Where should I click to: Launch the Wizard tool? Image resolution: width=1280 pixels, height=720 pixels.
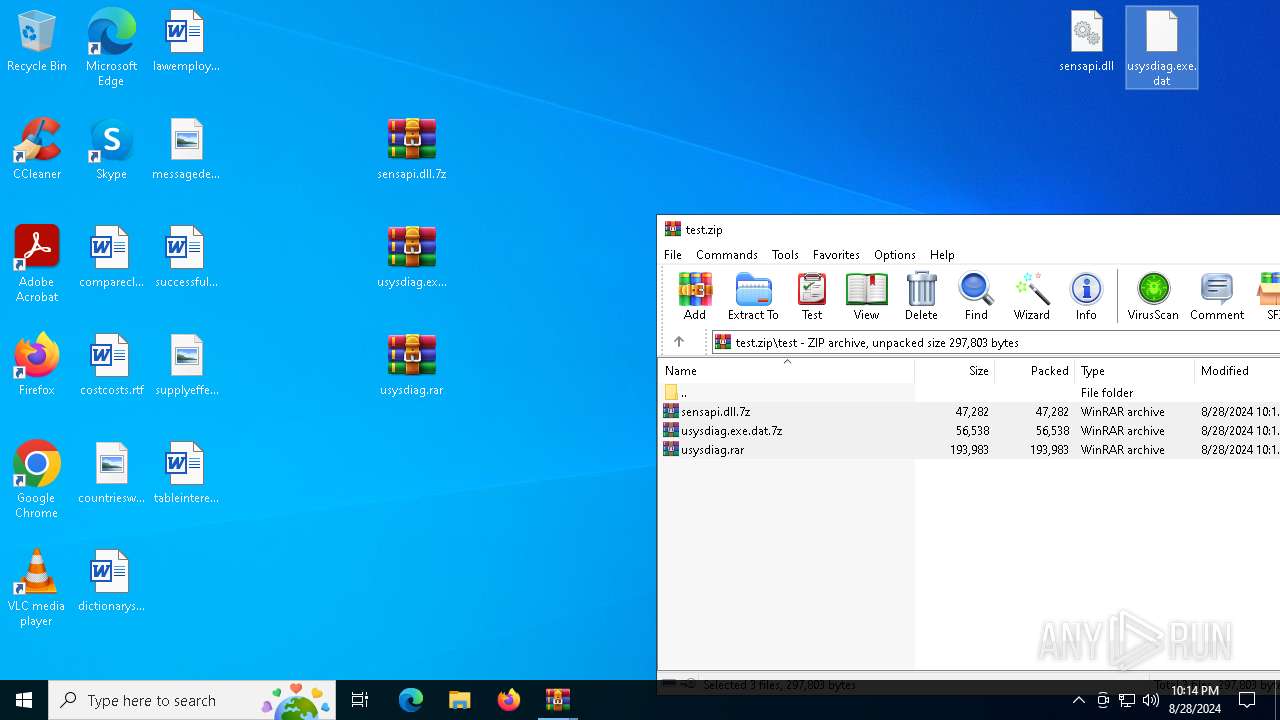(1031, 296)
